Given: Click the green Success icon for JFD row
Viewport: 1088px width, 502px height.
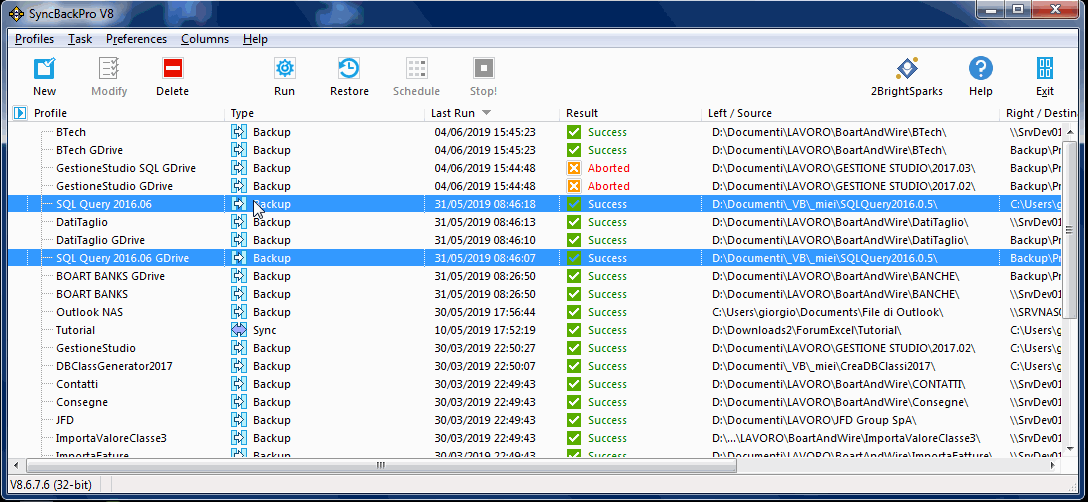Looking at the screenshot, I should pyautogui.click(x=573, y=420).
